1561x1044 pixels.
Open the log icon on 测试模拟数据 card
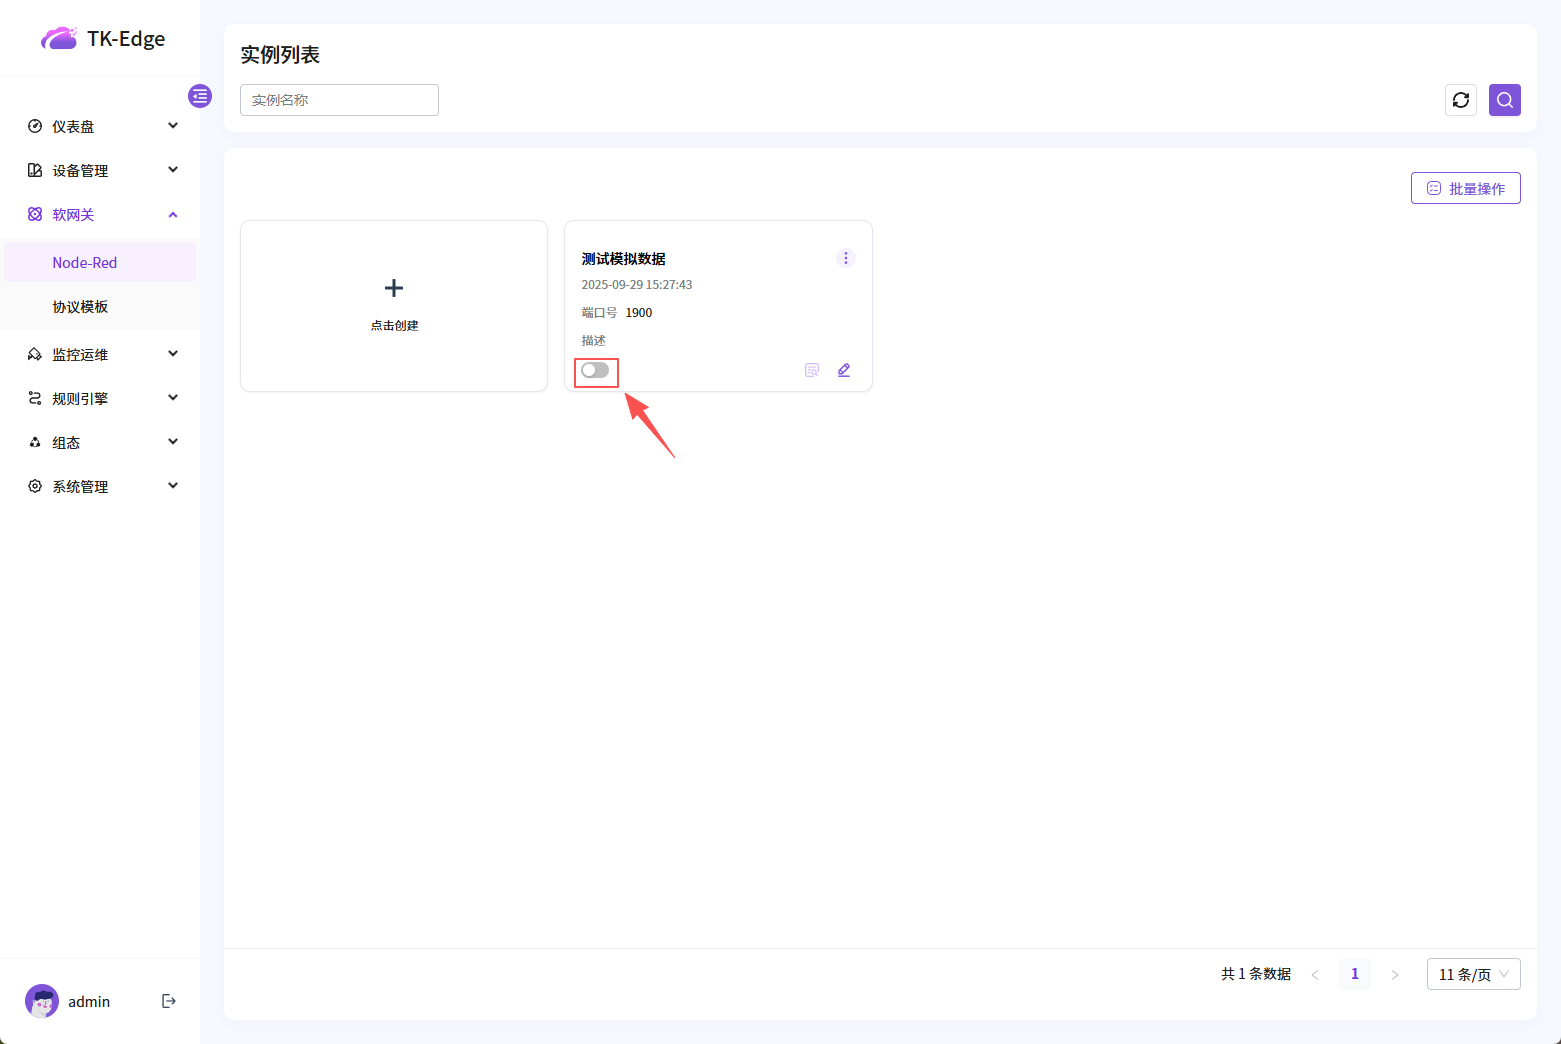coord(812,370)
